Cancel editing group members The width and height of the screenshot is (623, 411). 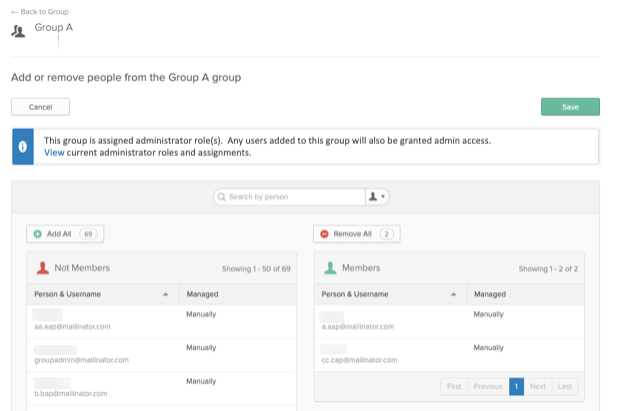coord(40,107)
